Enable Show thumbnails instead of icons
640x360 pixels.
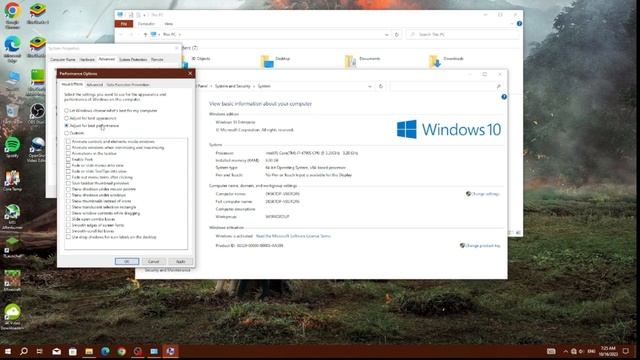(69, 201)
